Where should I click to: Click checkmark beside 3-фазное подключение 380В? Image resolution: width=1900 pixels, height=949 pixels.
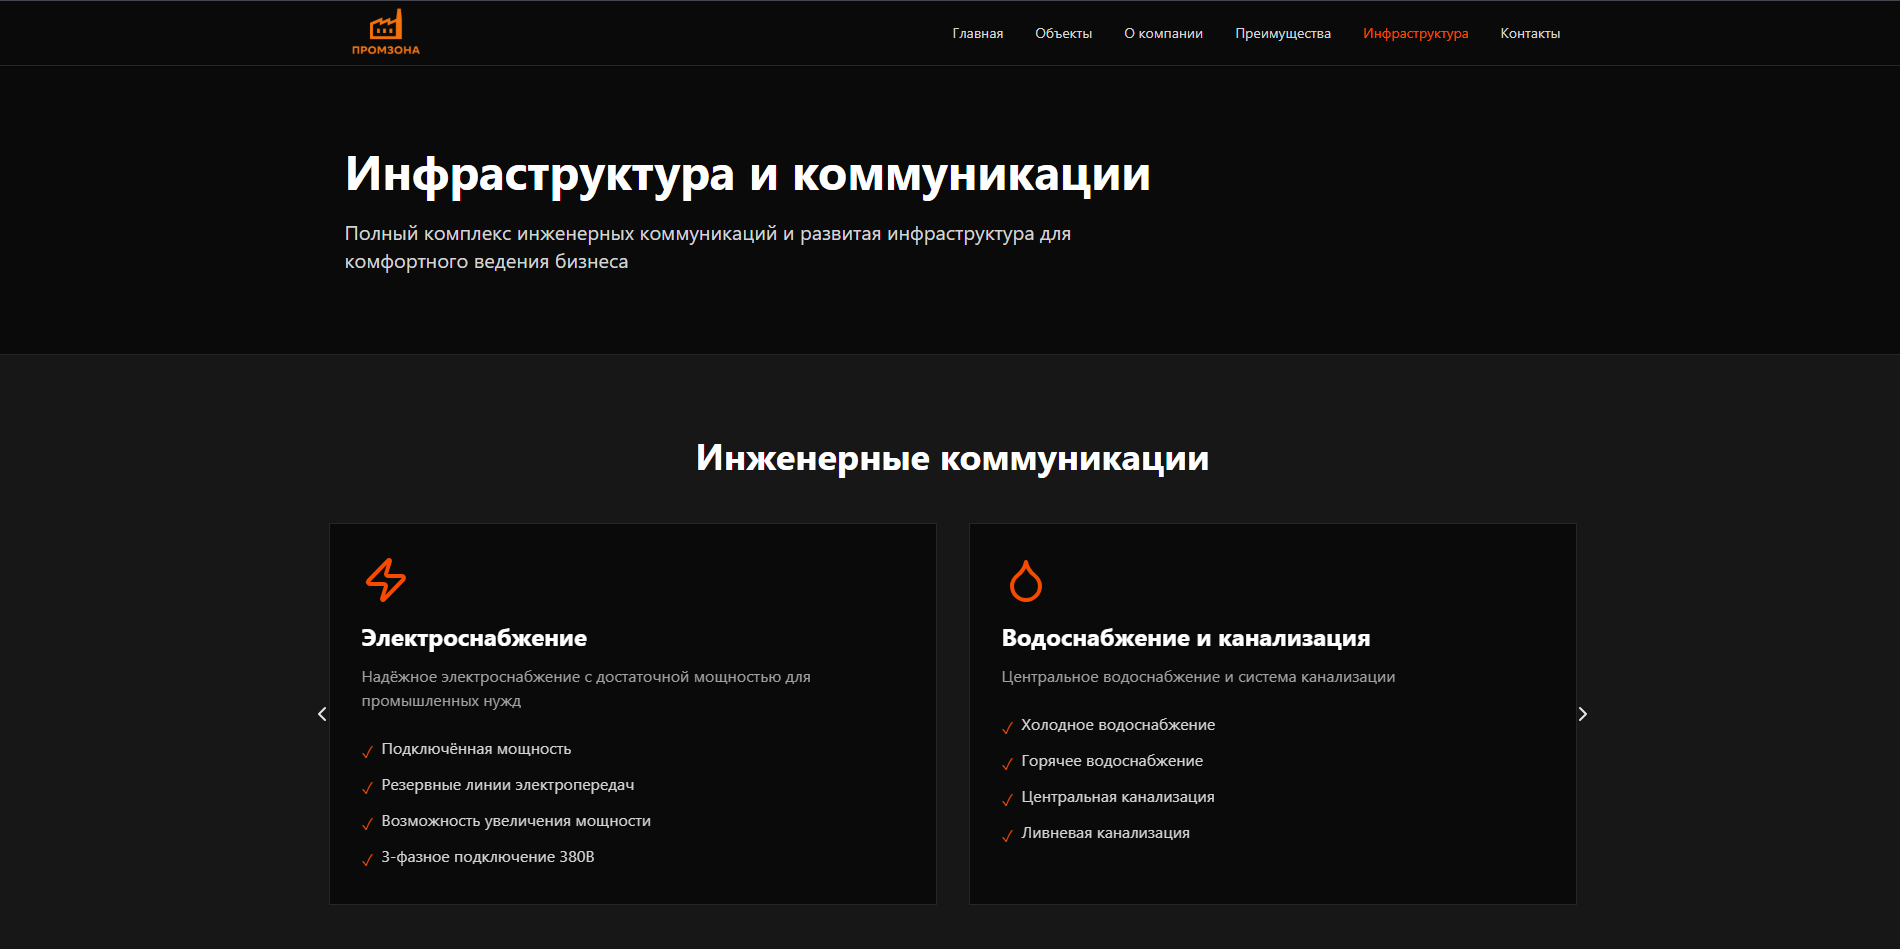[367, 859]
